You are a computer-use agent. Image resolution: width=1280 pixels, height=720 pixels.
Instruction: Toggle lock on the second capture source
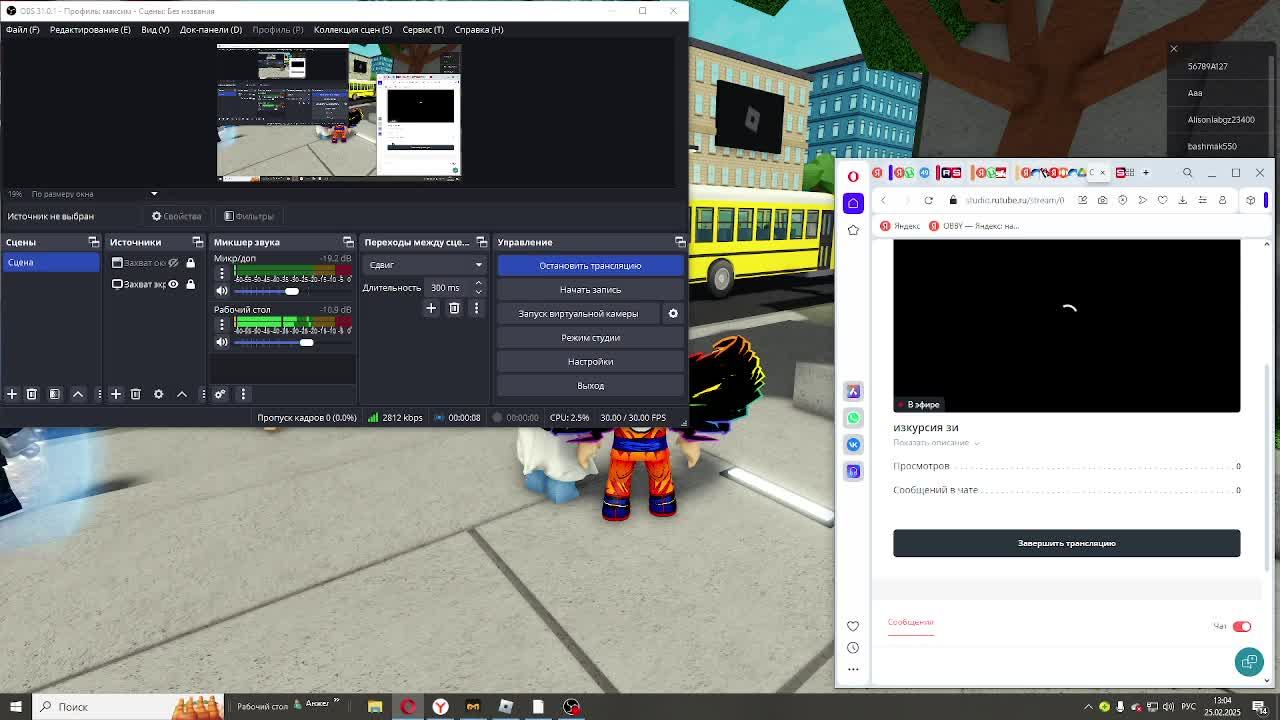click(x=190, y=284)
